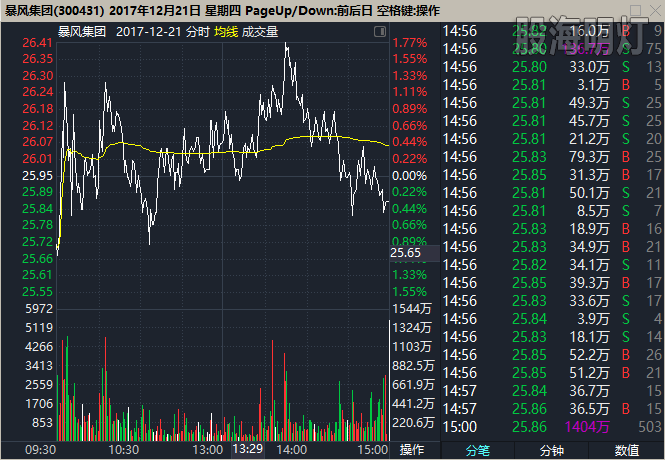This screenshot has height=460, width=665.
Task: Select the closing tick row with 1404万
Action: tap(552, 427)
